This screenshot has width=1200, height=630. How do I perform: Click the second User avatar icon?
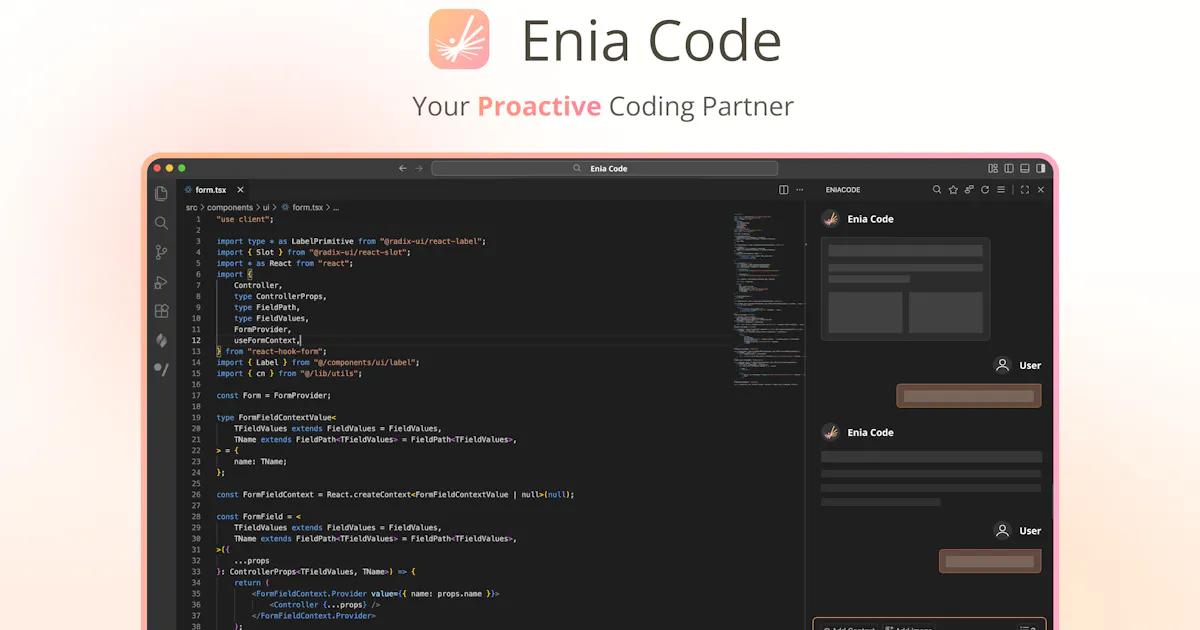click(x=1002, y=530)
